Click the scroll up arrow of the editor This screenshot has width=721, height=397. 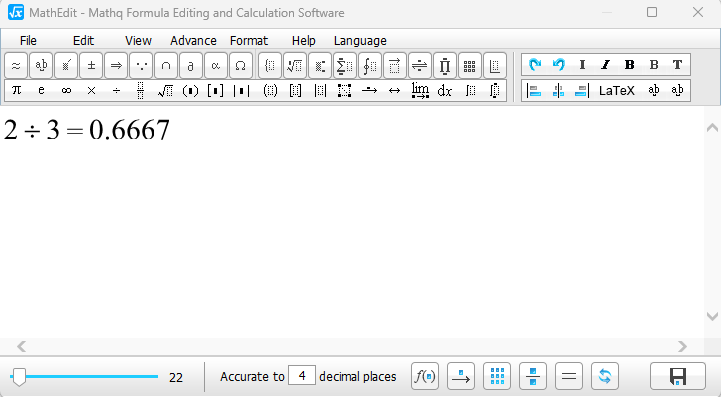(712, 127)
